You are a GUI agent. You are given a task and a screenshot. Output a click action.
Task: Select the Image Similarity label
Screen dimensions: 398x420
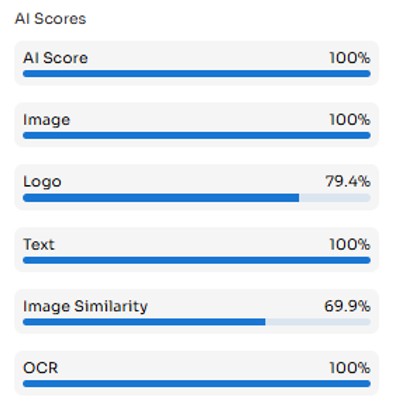85,307
